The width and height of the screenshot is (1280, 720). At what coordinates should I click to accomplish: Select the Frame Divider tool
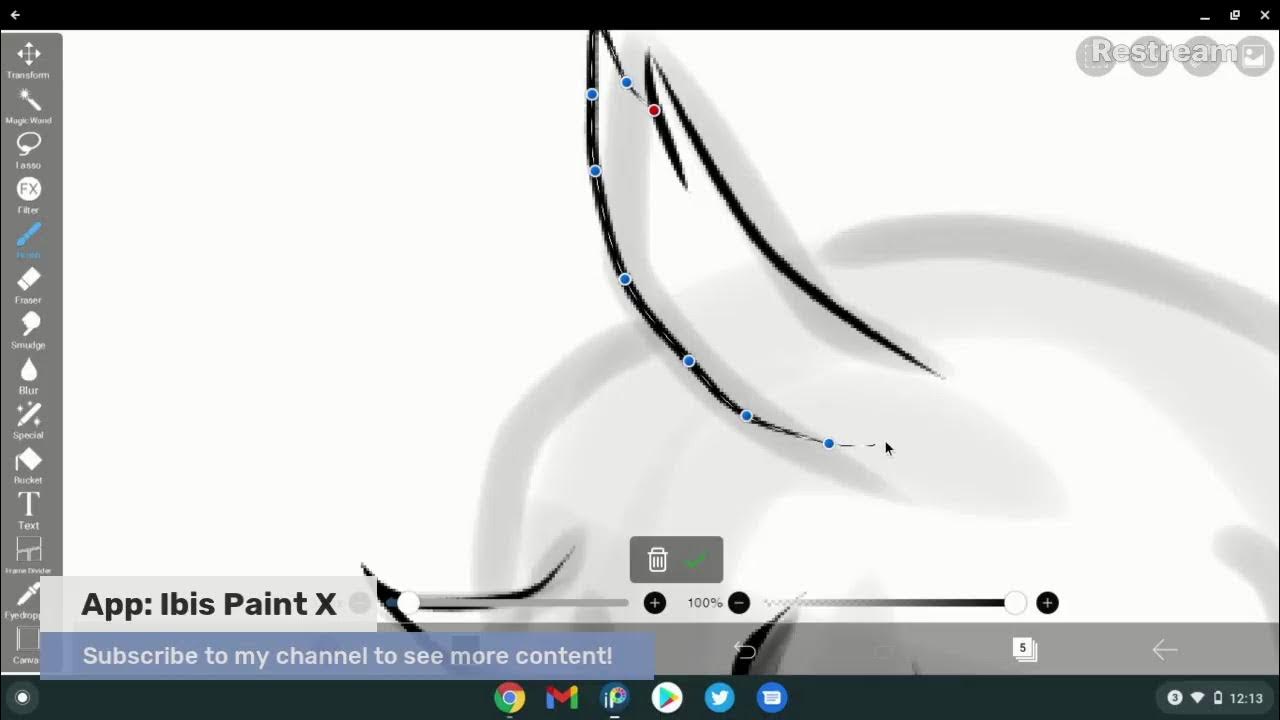tap(28, 555)
